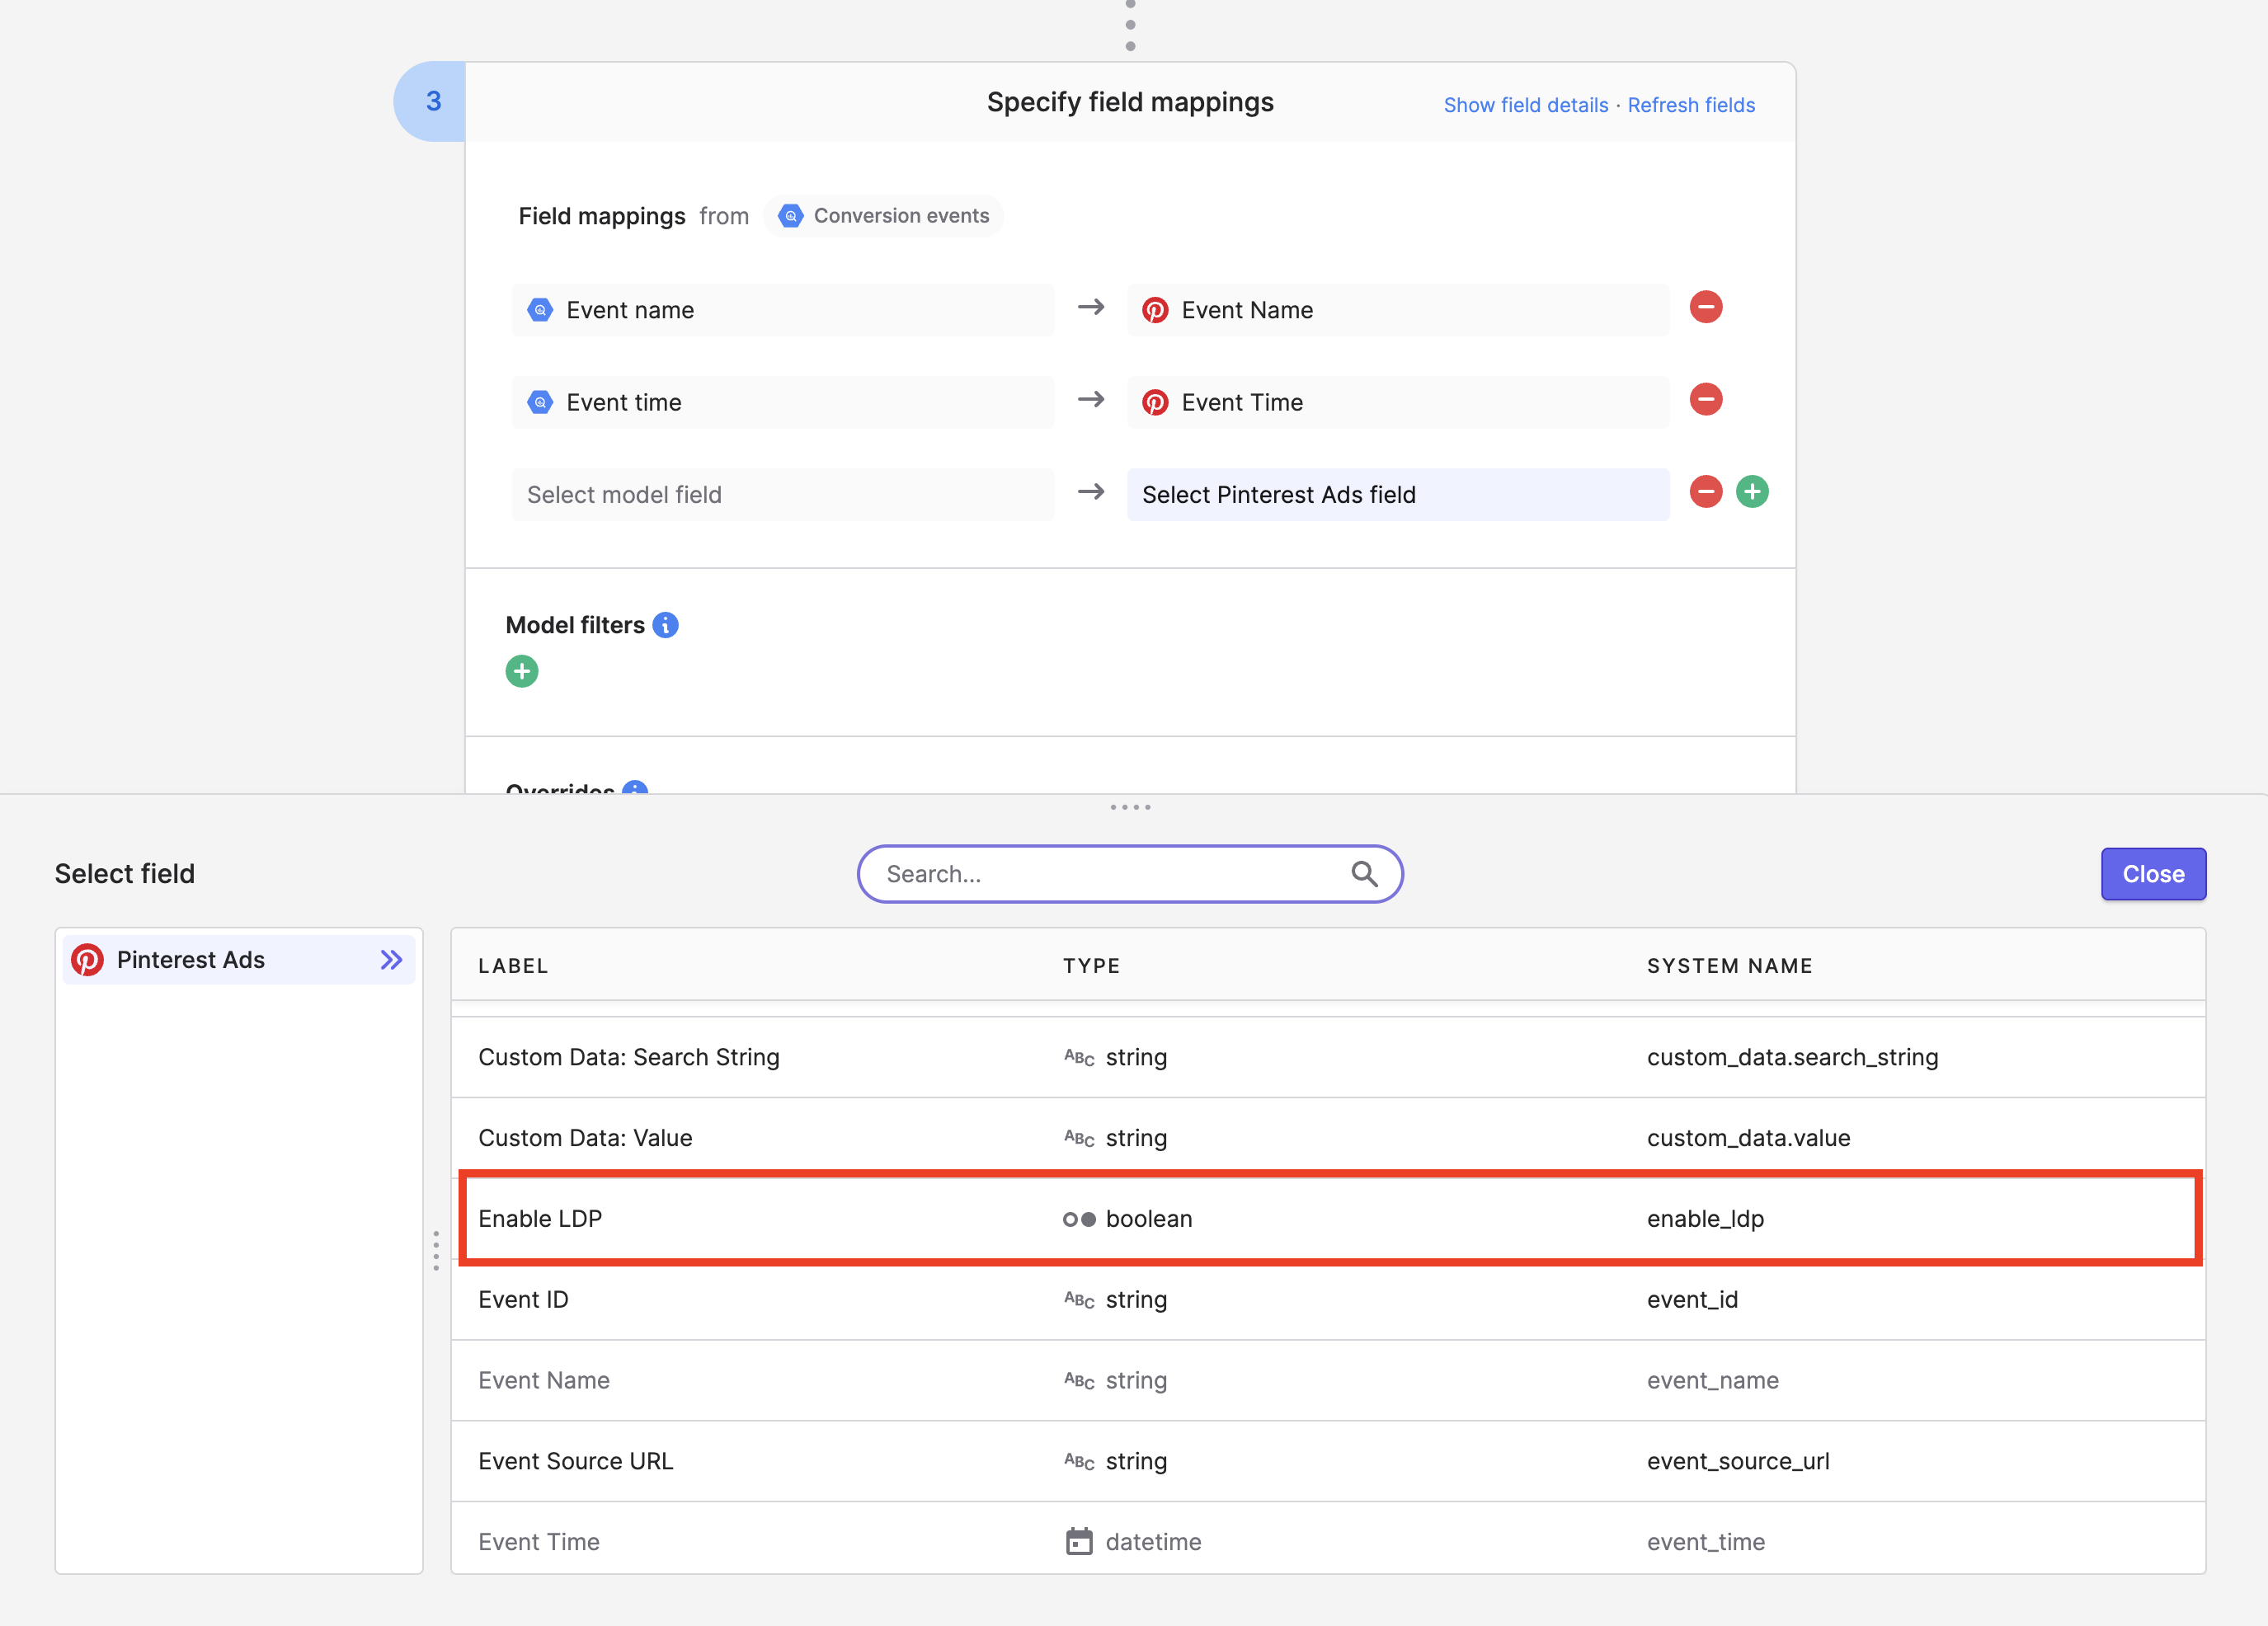
Task: Delete the empty field mapping row
Action: pyautogui.click(x=1705, y=492)
